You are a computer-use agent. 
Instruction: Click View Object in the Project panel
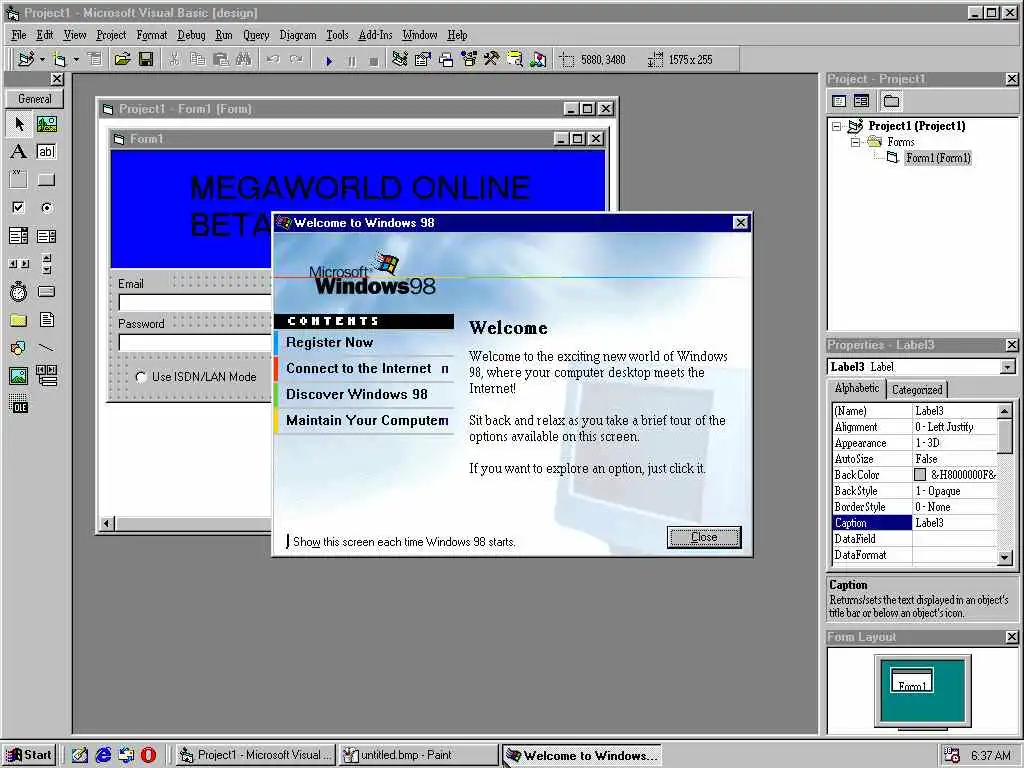pos(861,101)
